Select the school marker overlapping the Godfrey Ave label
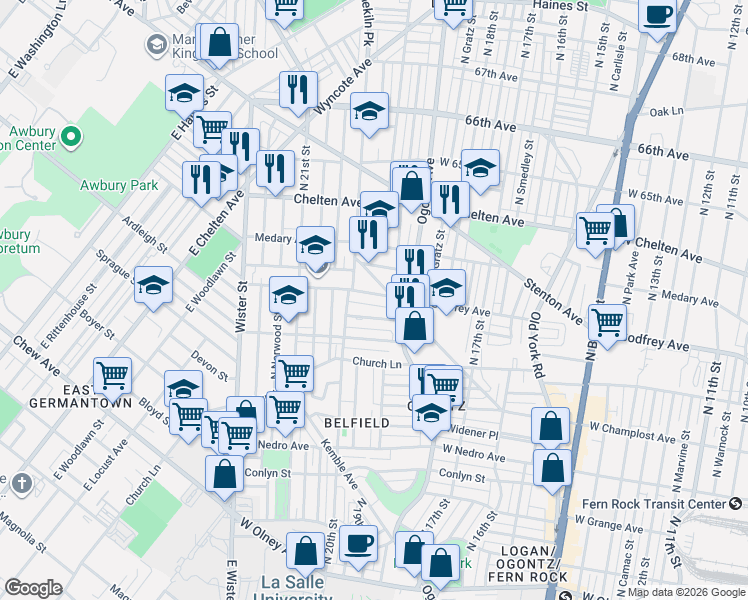Image resolution: width=748 pixels, height=600 pixels. pyautogui.click(x=447, y=290)
